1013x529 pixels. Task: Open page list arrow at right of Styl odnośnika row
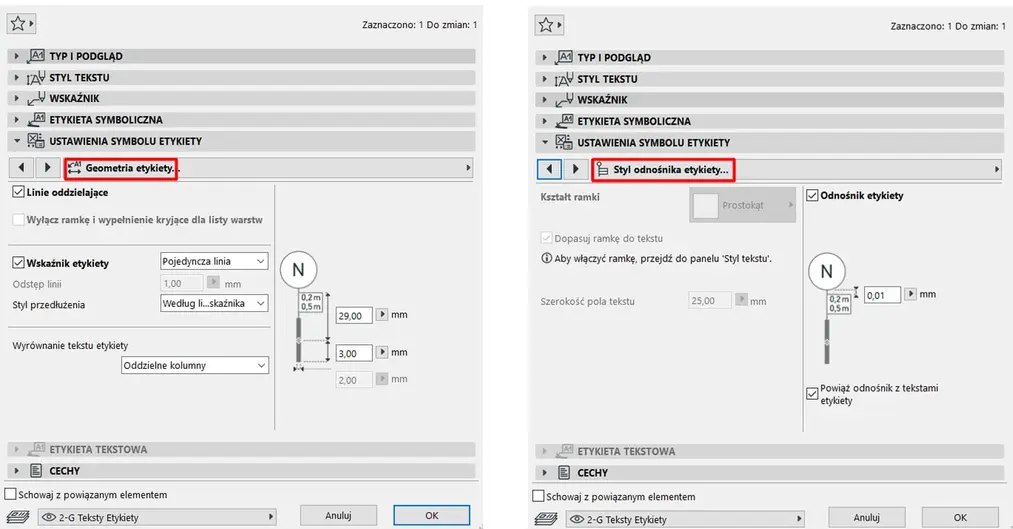point(997,169)
